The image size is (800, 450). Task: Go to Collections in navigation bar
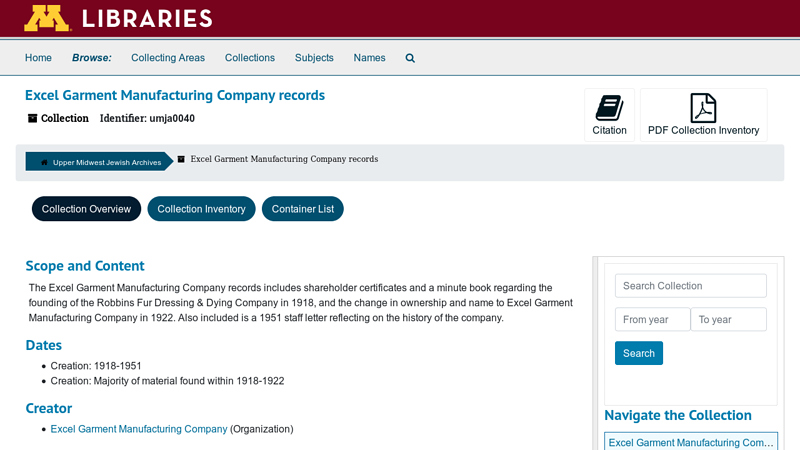250,58
